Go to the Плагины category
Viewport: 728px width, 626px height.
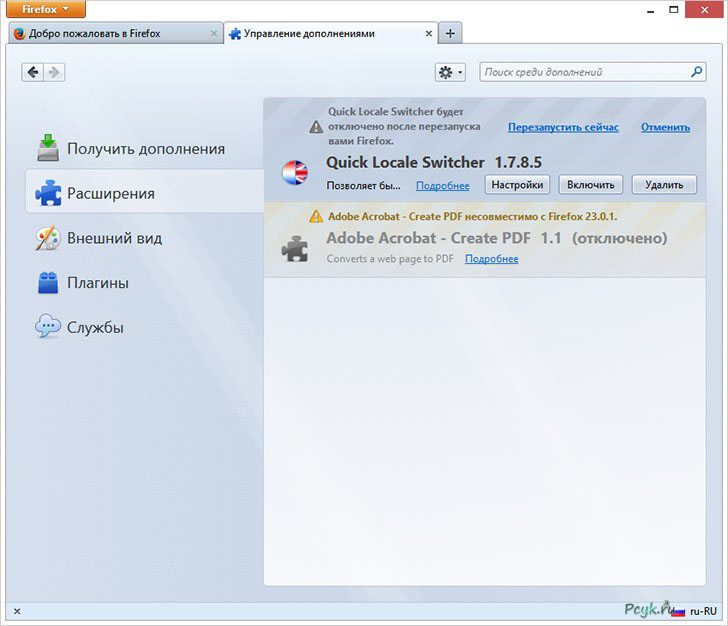tap(97, 283)
